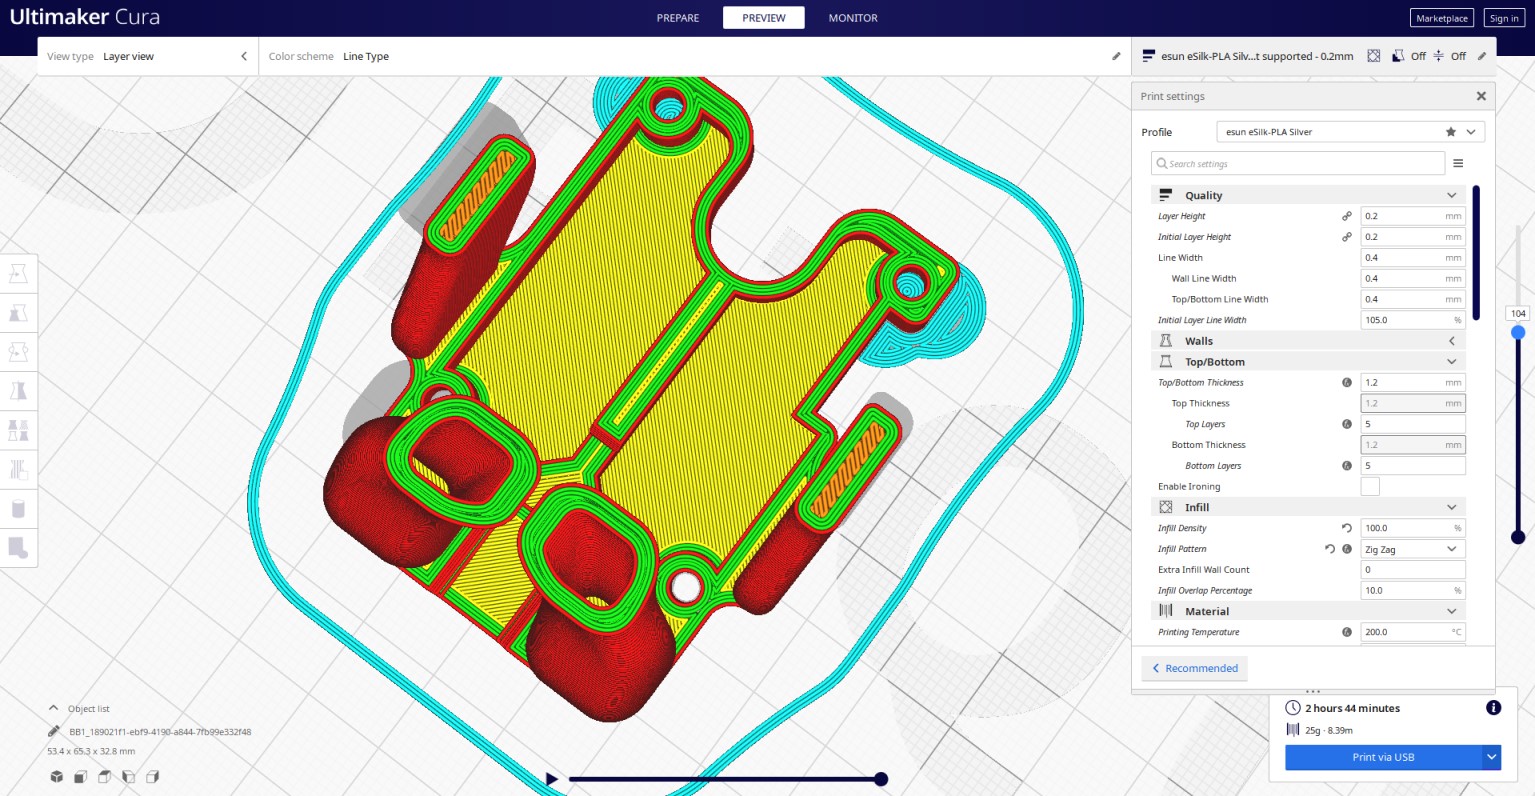Click the Search settings field
Viewport: 1535px width, 796px height.
pyautogui.click(x=1298, y=163)
